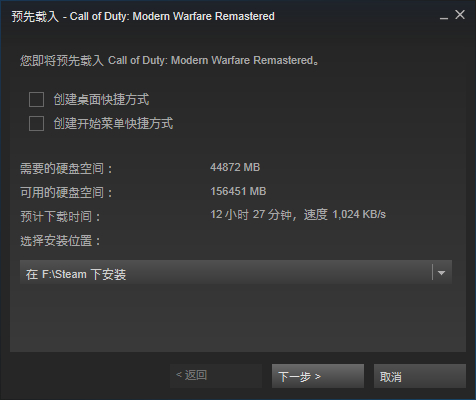Click the < 返回 button
The height and width of the screenshot is (400, 476).
[216, 376]
